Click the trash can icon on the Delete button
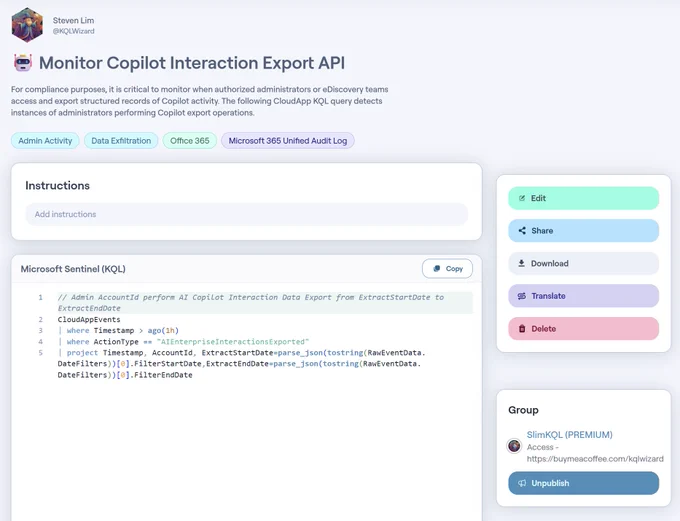This screenshot has height=521, width=680. [522, 328]
